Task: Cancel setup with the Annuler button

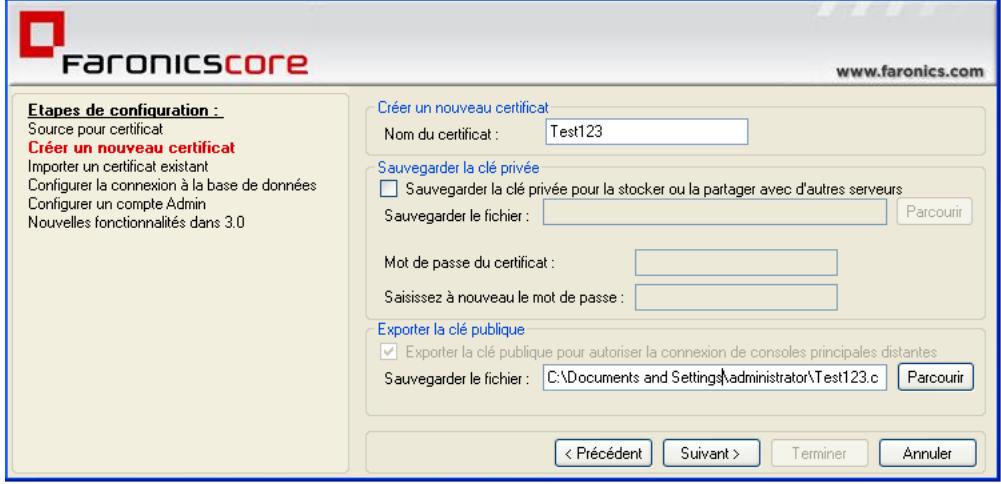Action: tap(928, 453)
